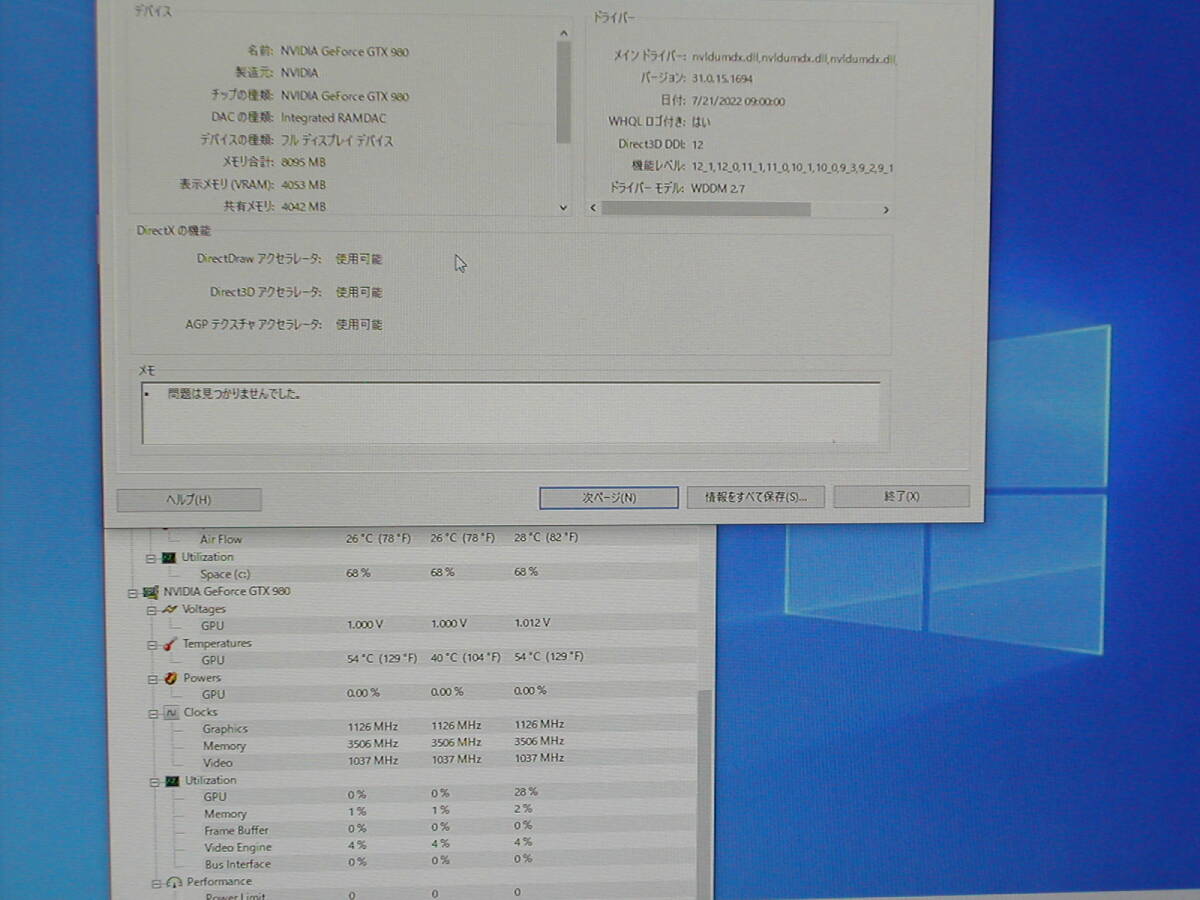Click the driver date 7/21/2022 09:00:00
This screenshot has width=1200, height=900.
tap(738, 101)
